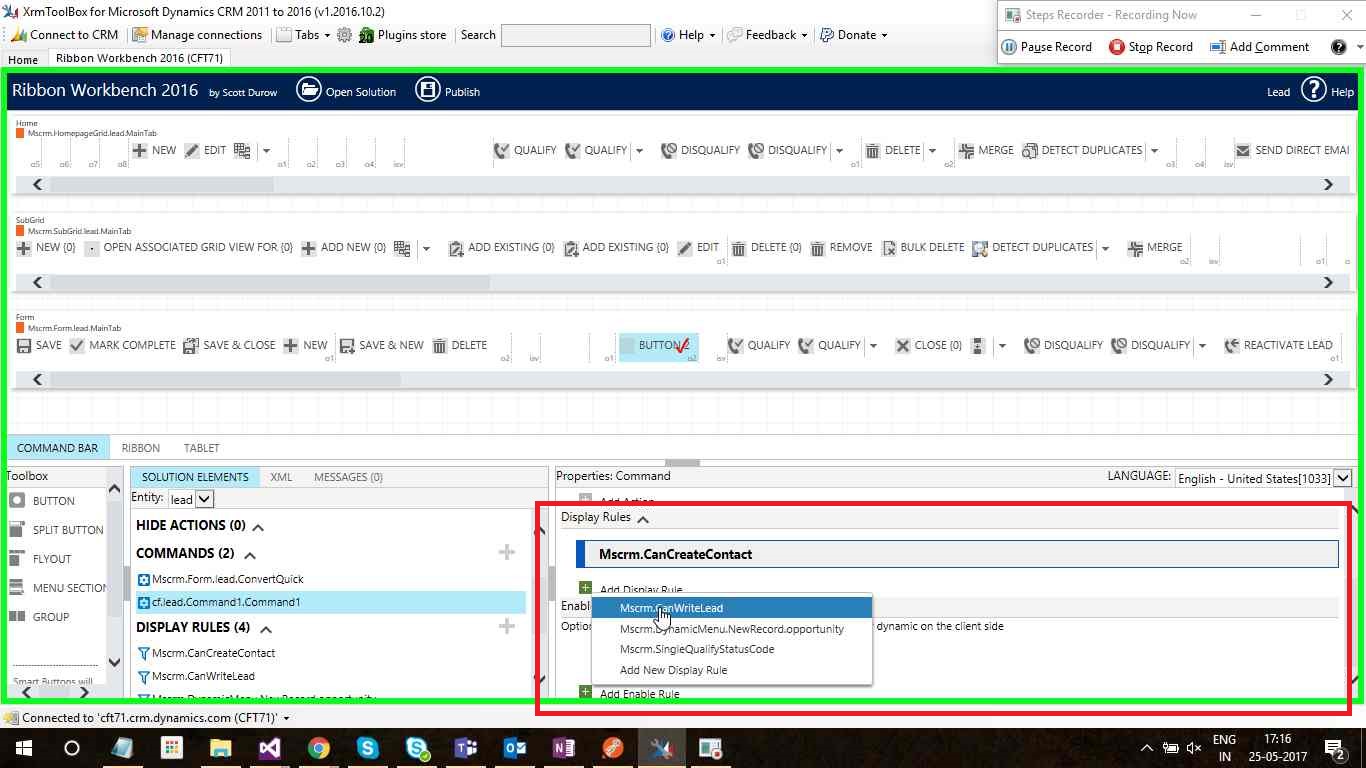Click MARK COMPLETE in Form row

point(122,345)
